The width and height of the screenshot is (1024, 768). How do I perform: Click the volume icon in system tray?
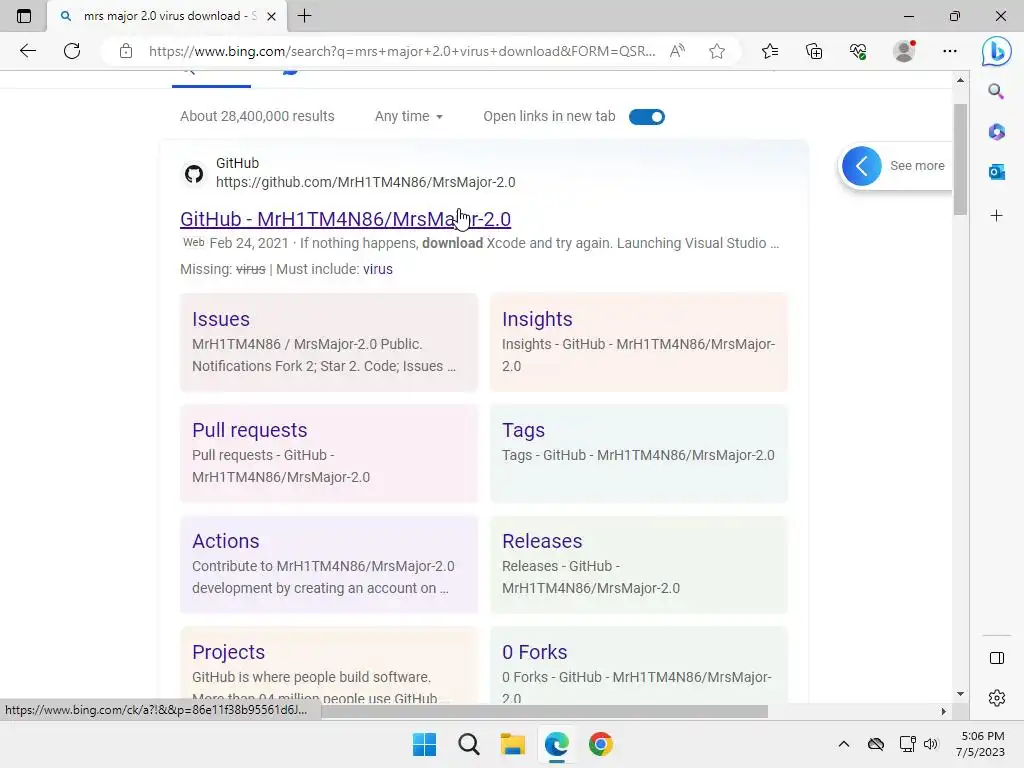pos(931,744)
